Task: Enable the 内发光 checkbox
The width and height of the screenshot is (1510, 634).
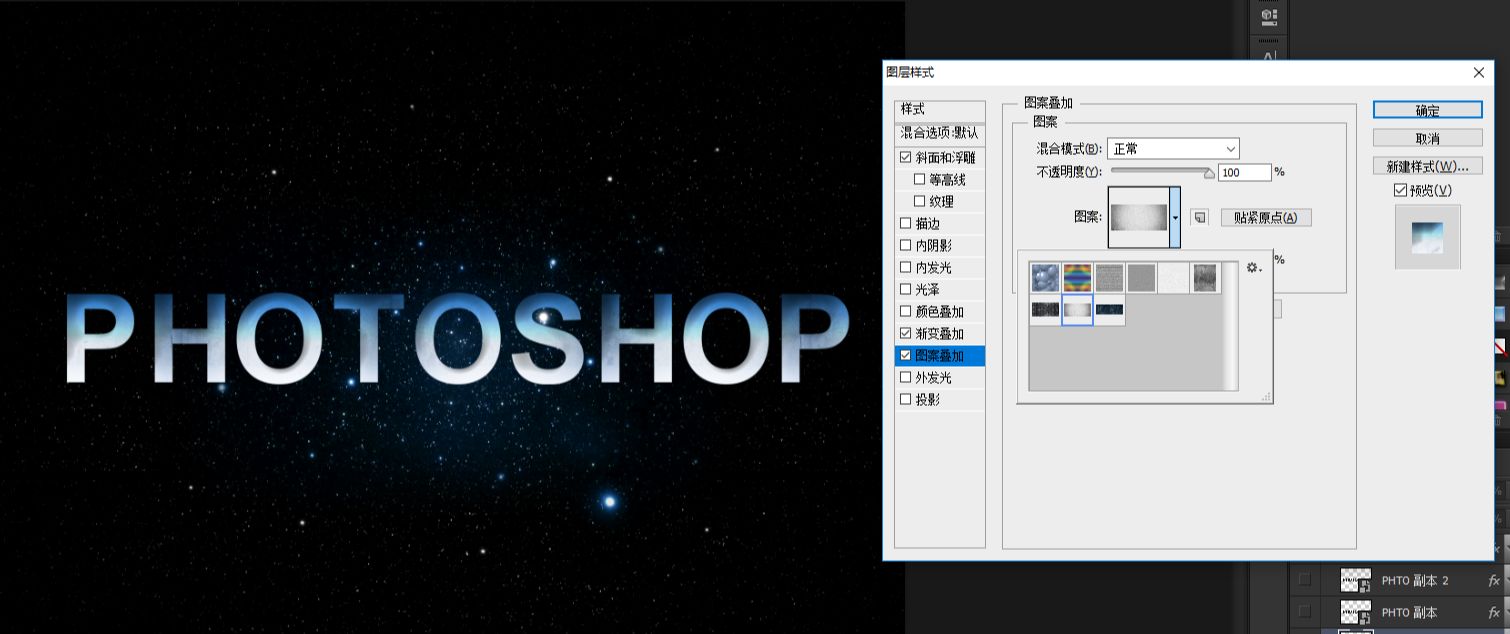Action: tap(906, 268)
